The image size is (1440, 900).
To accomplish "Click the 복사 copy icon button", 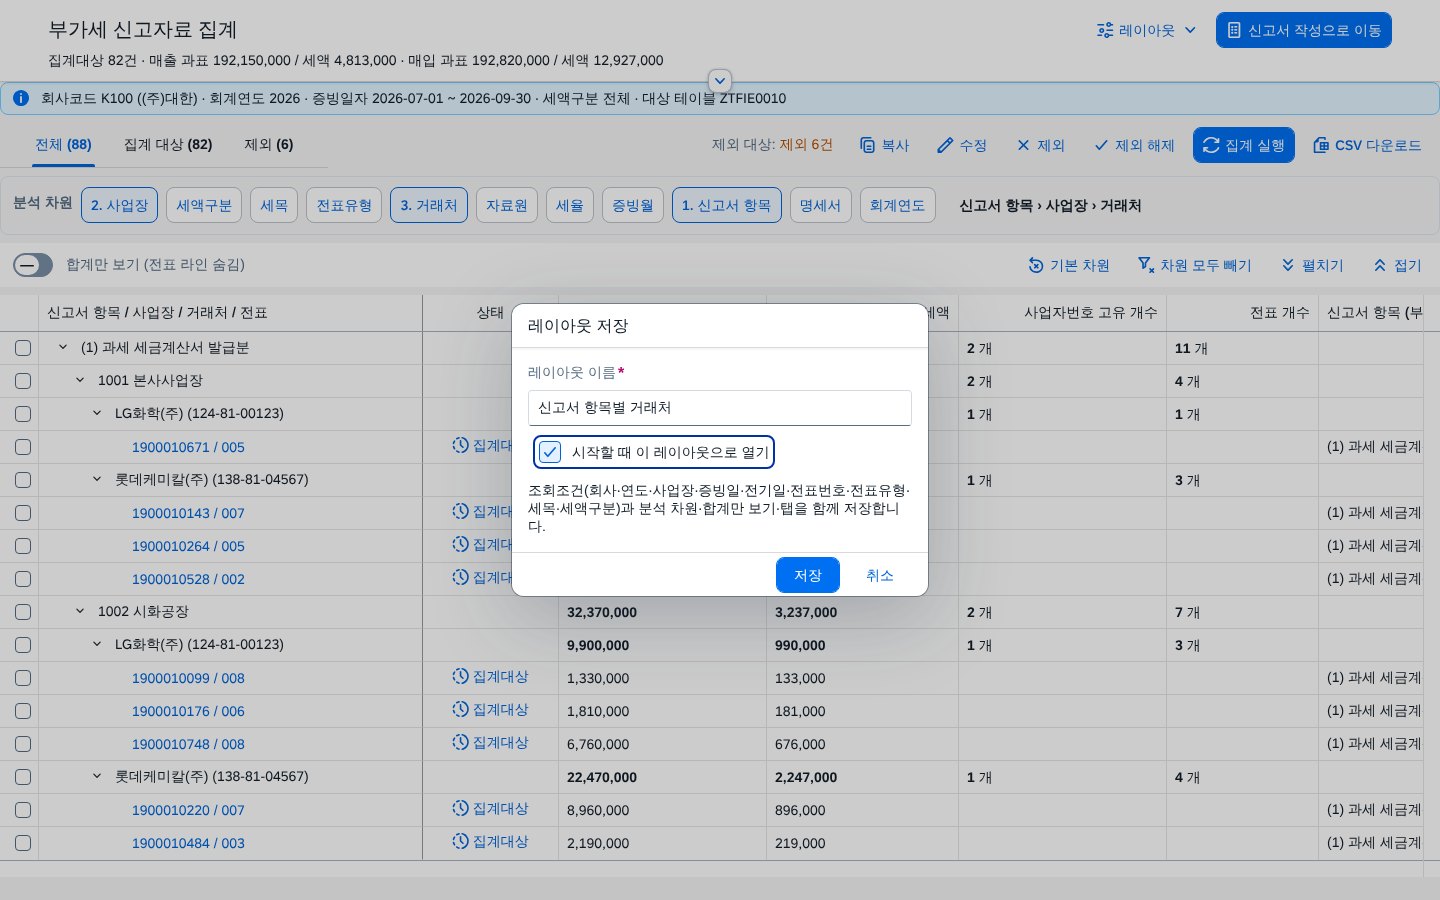I will click(x=885, y=145).
